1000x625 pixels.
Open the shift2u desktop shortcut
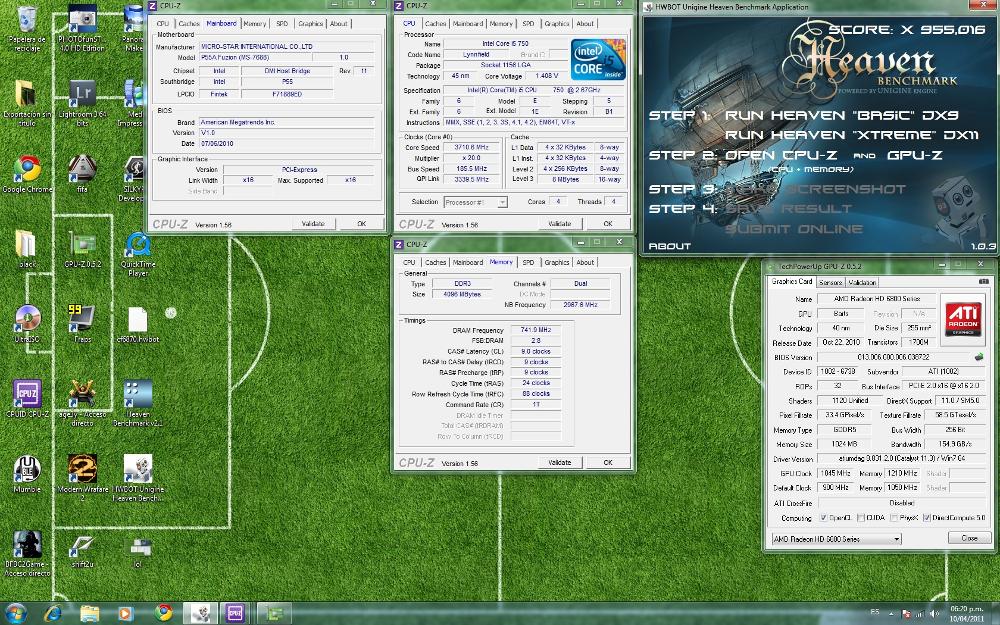pos(82,551)
